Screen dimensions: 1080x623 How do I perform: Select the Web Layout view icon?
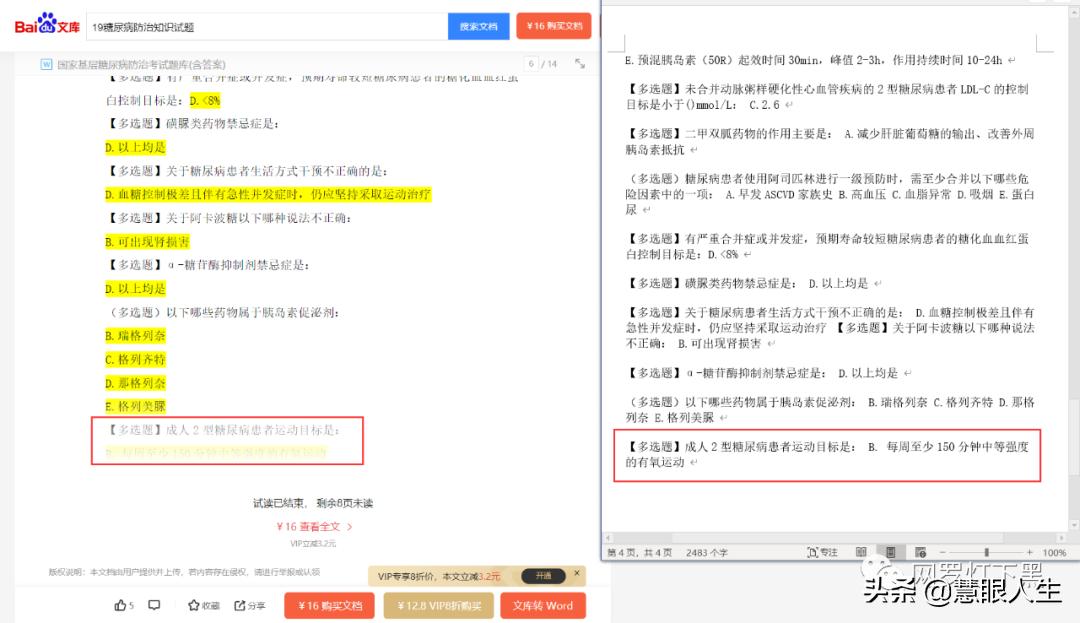pyautogui.click(x=920, y=550)
